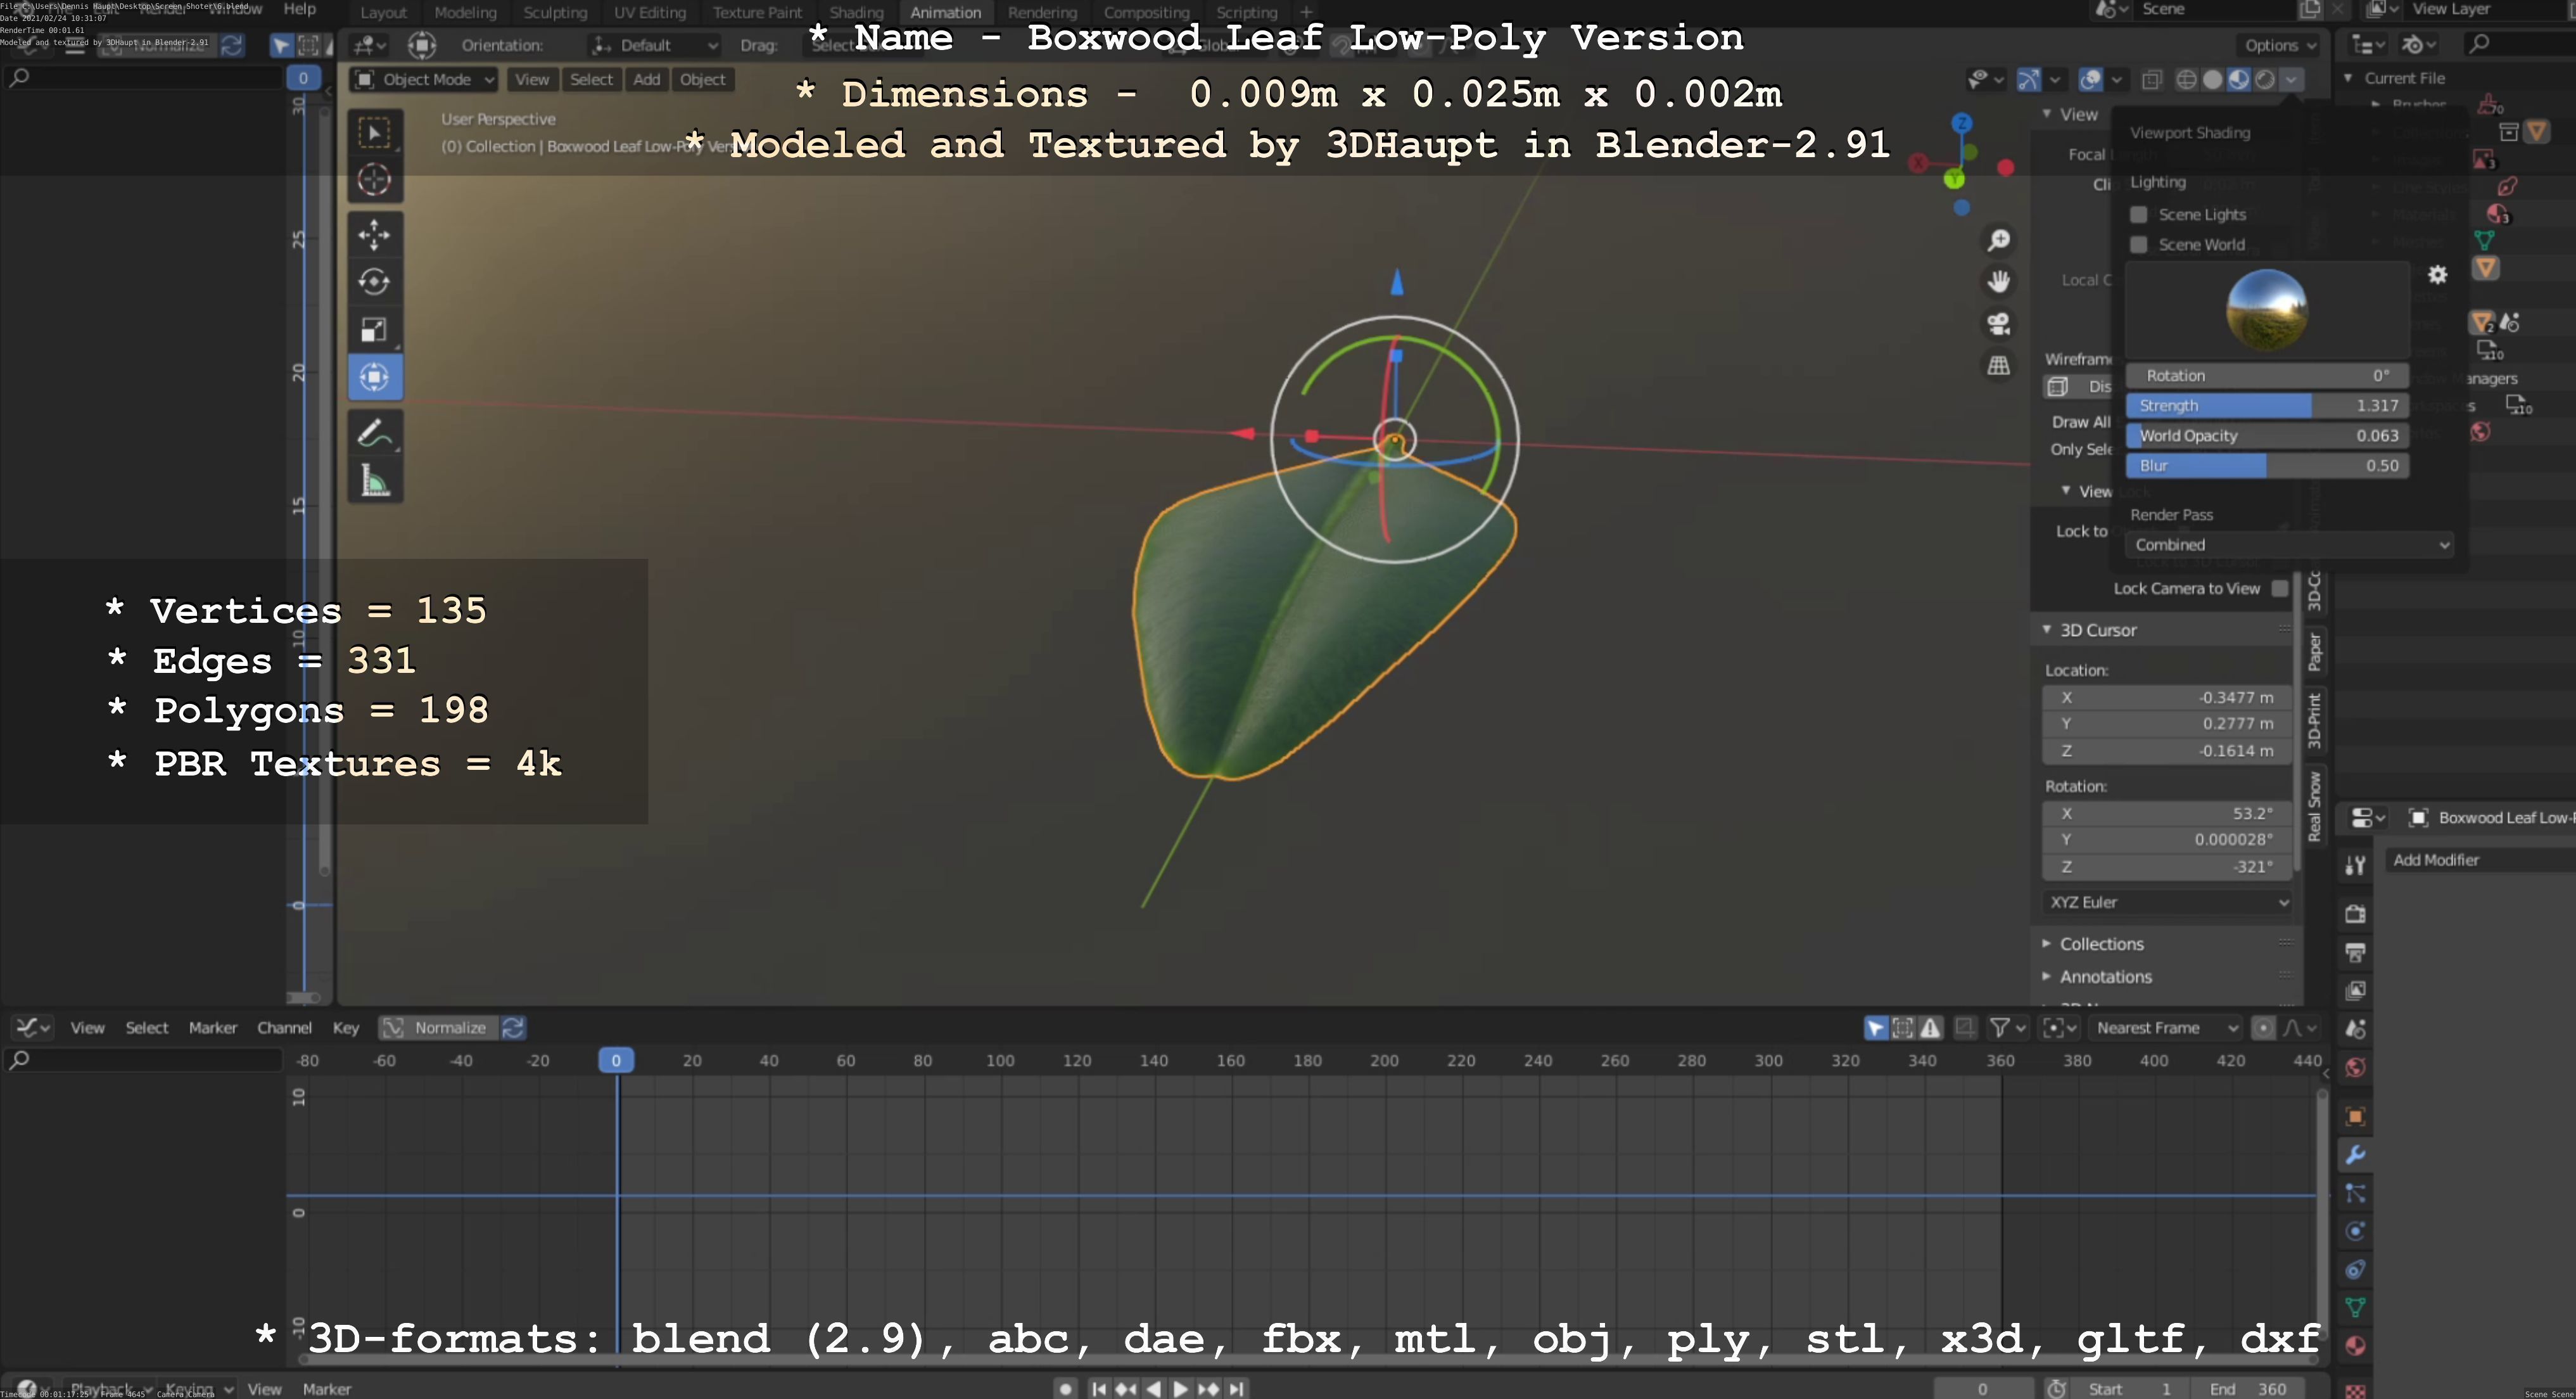The width and height of the screenshot is (2576, 1399).
Task: Click the Add Modifier button
Action: click(x=2436, y=860)
